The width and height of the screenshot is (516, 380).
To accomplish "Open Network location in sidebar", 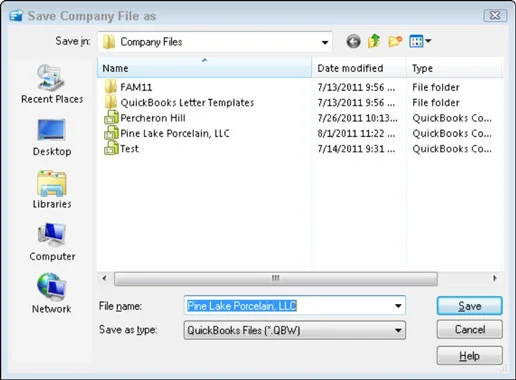I will (x=52, y=293).
